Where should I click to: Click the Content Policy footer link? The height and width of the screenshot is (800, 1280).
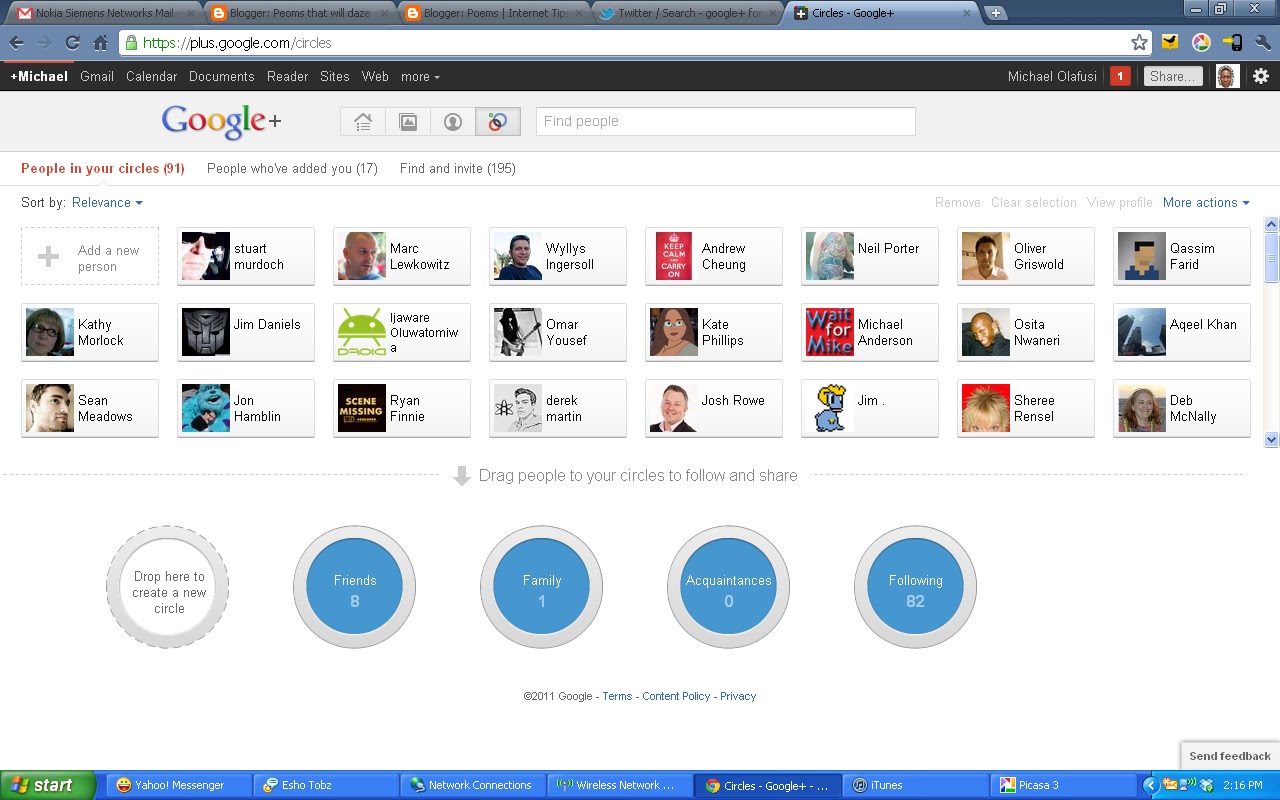click(x=676, y=696)
